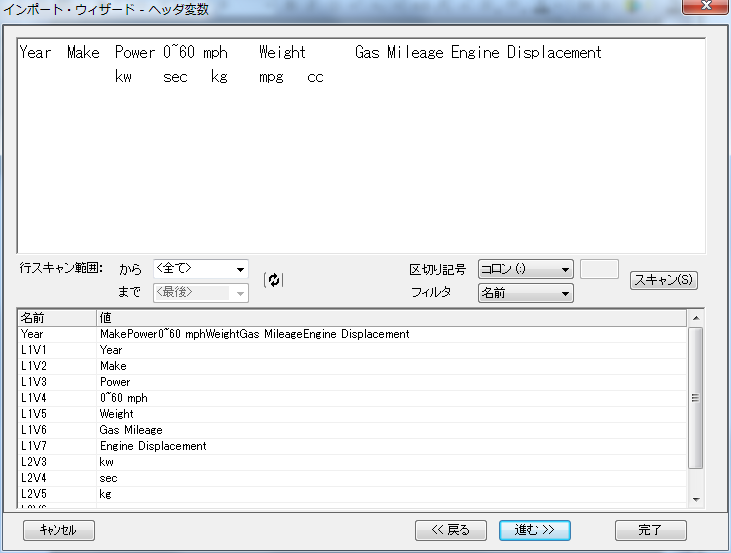Click the 完了 finish button
The image size is (731, 553).
pos(650,530)
